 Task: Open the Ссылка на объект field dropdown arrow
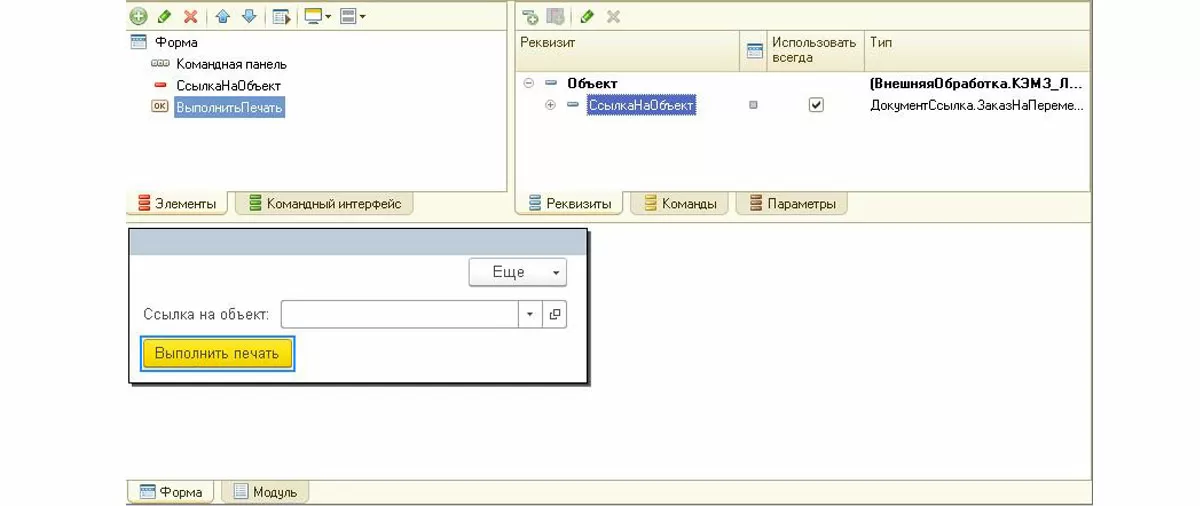[x=530, y=314]
